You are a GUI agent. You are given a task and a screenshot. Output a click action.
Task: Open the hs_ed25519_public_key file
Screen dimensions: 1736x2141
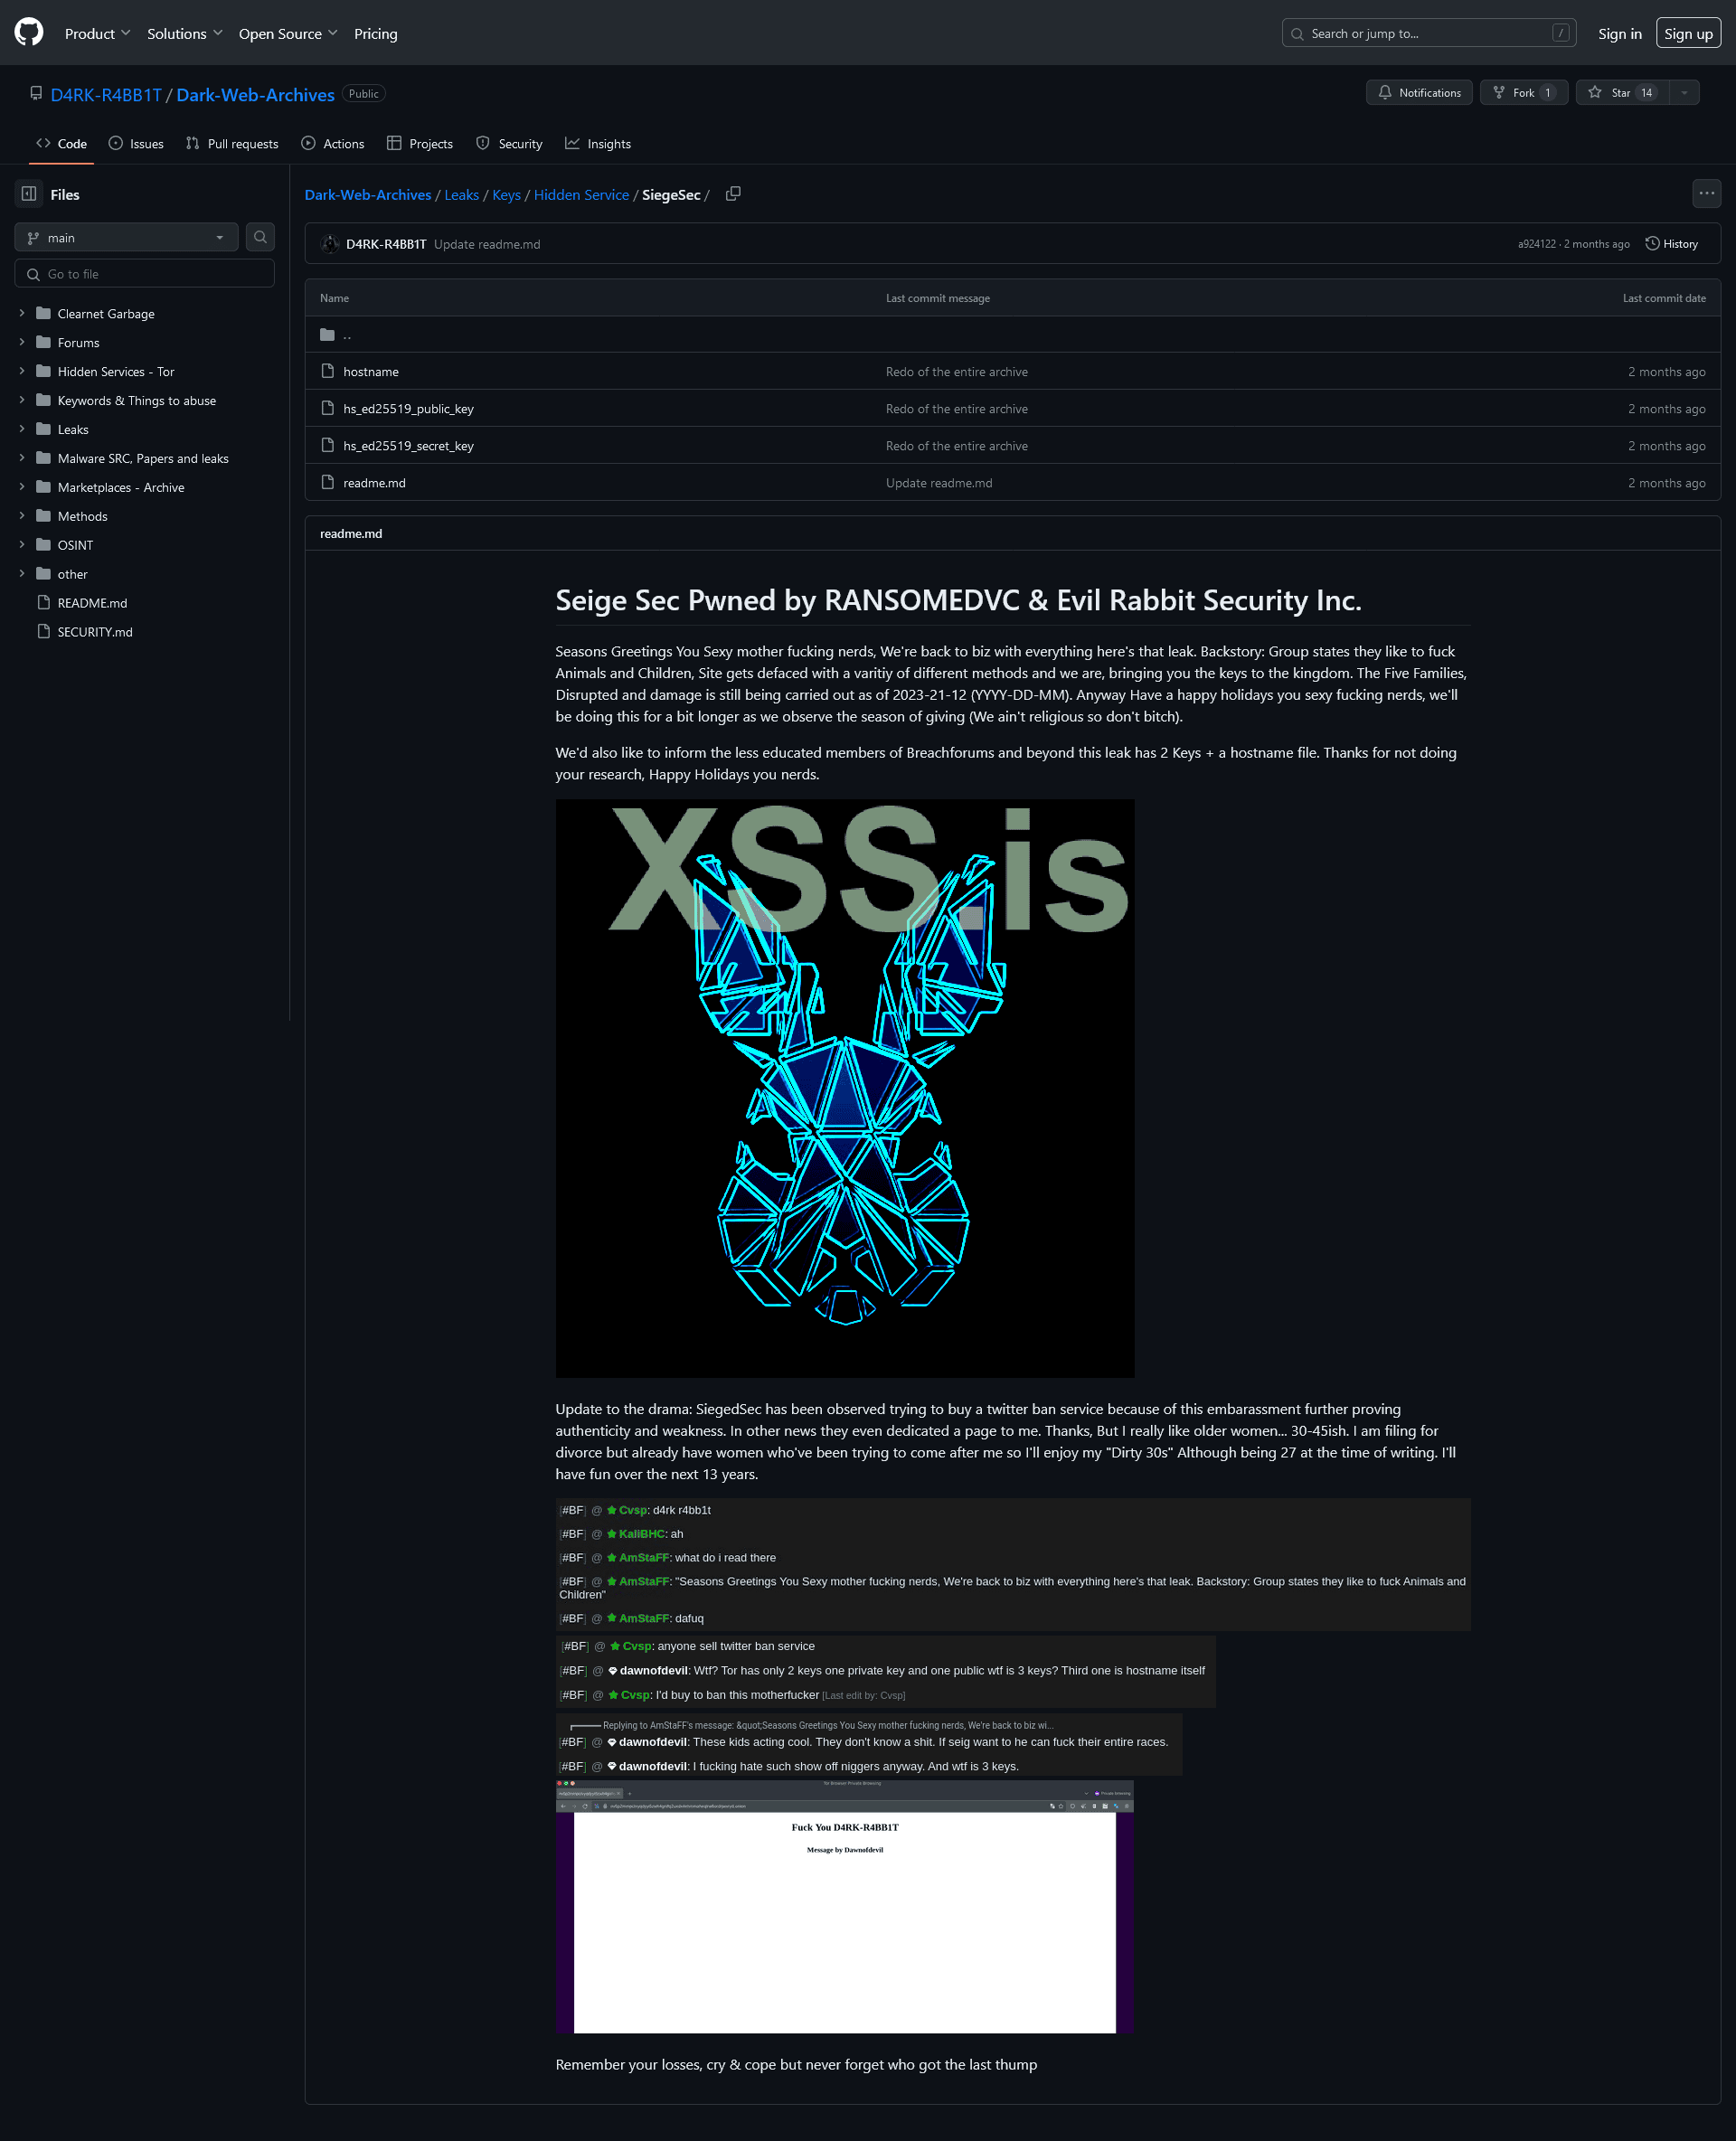[408, 409]
